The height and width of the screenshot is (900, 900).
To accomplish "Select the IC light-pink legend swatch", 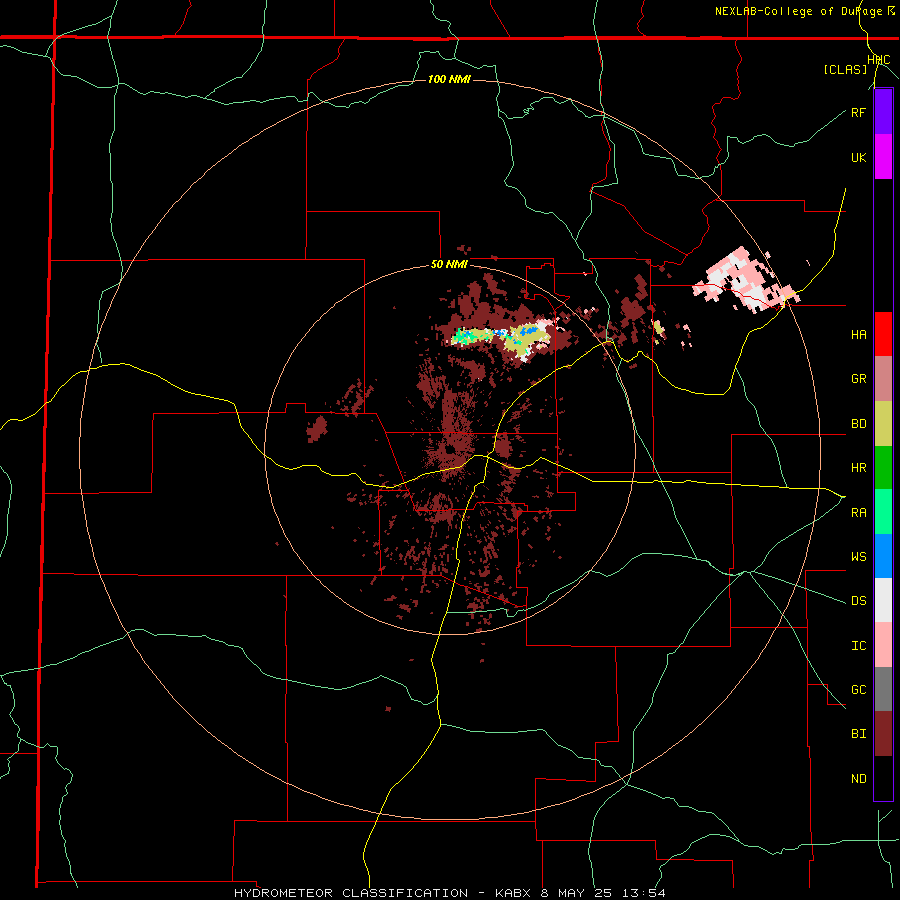I will click(x=883, y=645).
